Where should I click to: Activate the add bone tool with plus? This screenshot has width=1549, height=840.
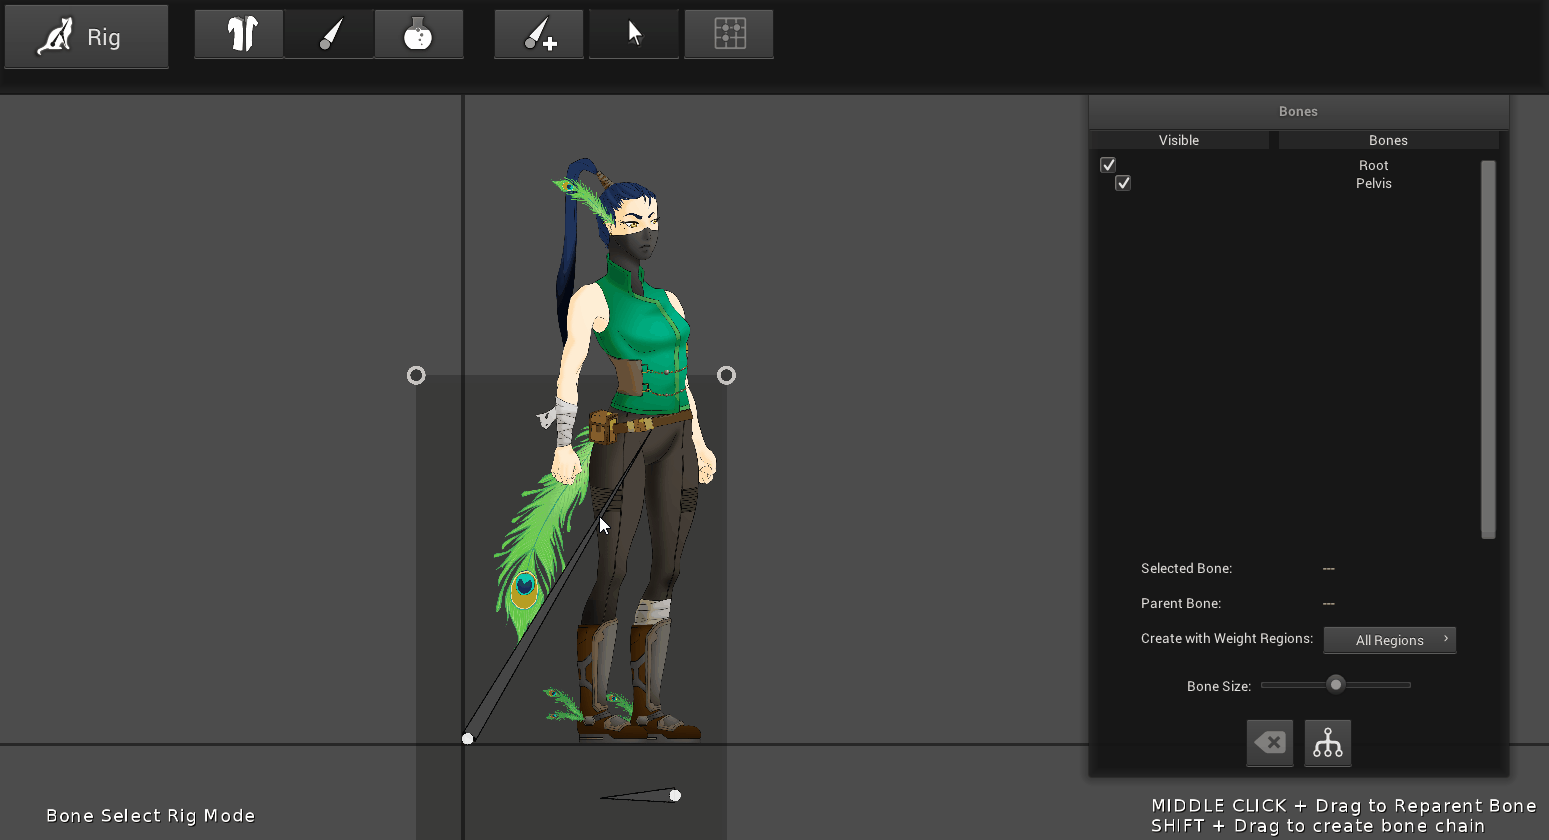(x=539, y=35)
